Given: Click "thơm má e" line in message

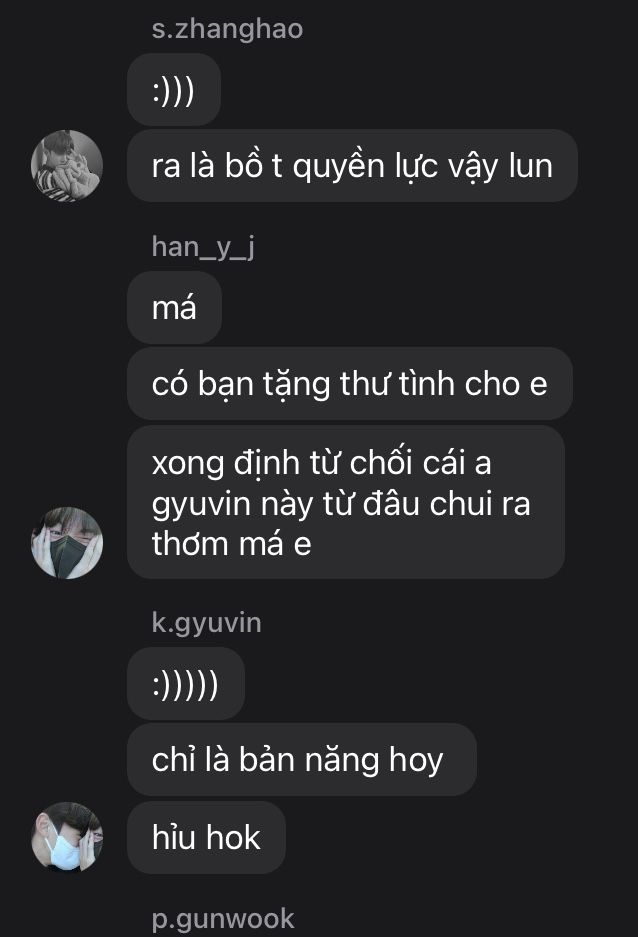Looking at the screenshot, I should point(232,544).
